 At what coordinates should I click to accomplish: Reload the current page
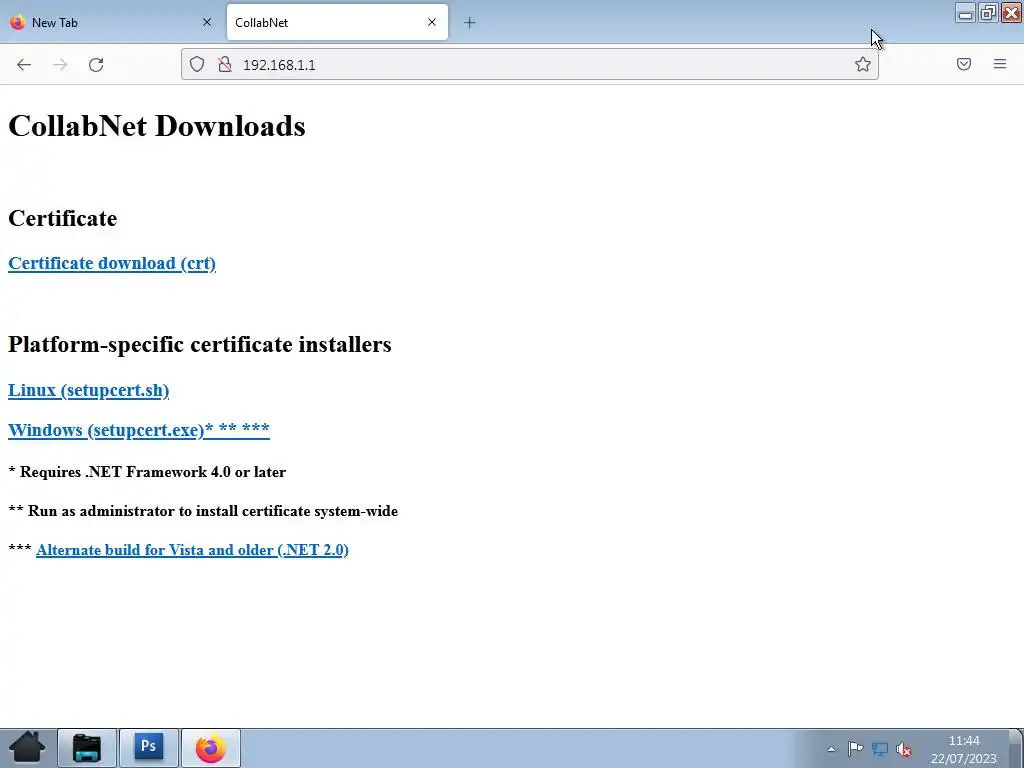click(96, 65)
